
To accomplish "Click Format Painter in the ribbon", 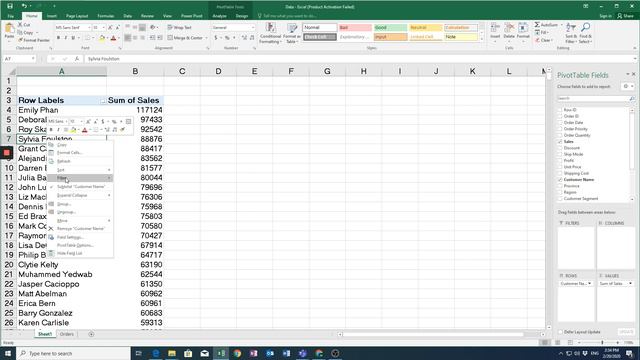I will [x=34, y=40].
